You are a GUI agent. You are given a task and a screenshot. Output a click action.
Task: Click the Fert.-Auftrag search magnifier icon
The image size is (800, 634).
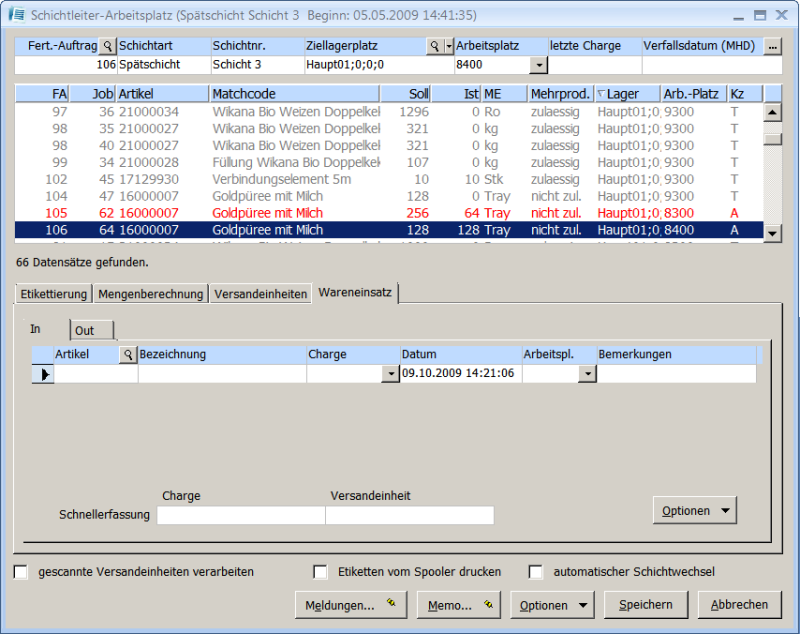point(108,46)
